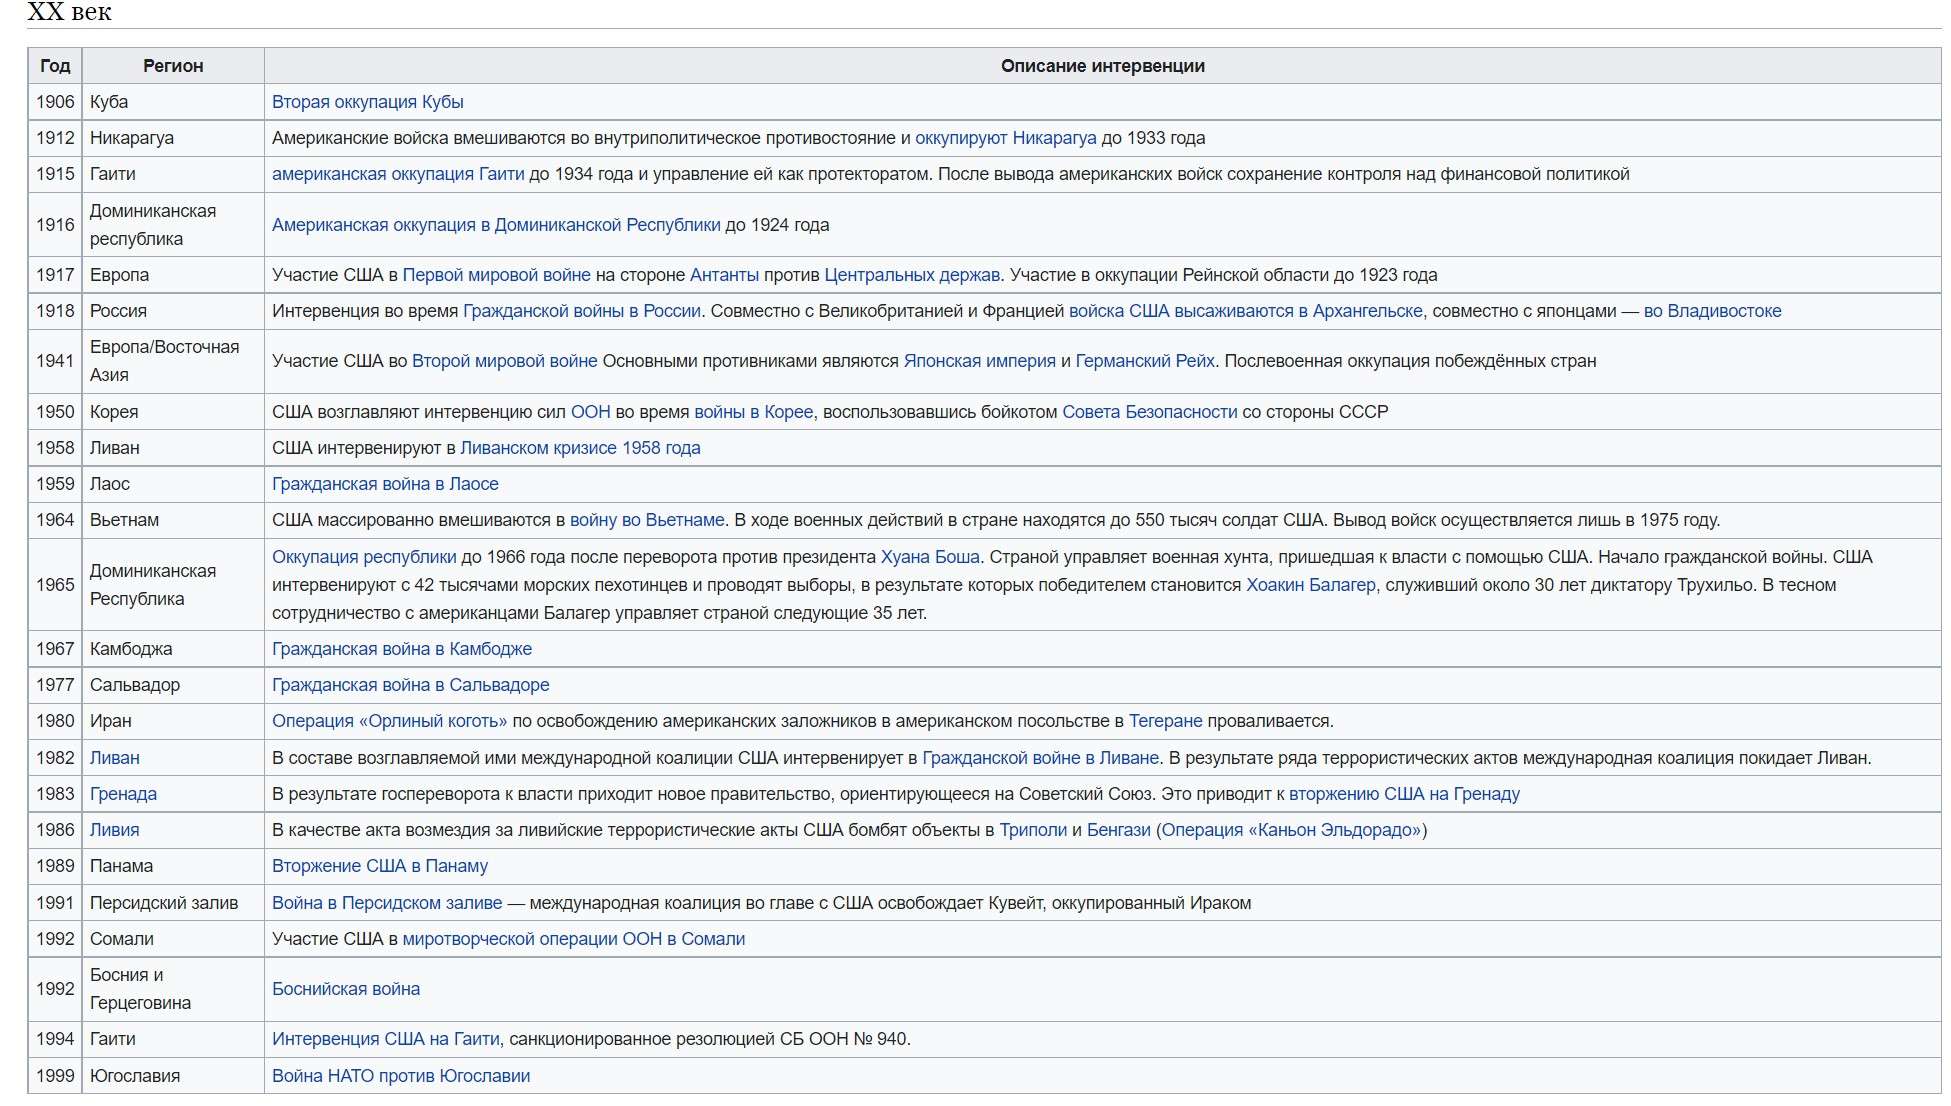Image resolution: width=1951 pixels, height=1106 pixels.
Task: Open the Гренада region link
Action: tap(123, 794)
